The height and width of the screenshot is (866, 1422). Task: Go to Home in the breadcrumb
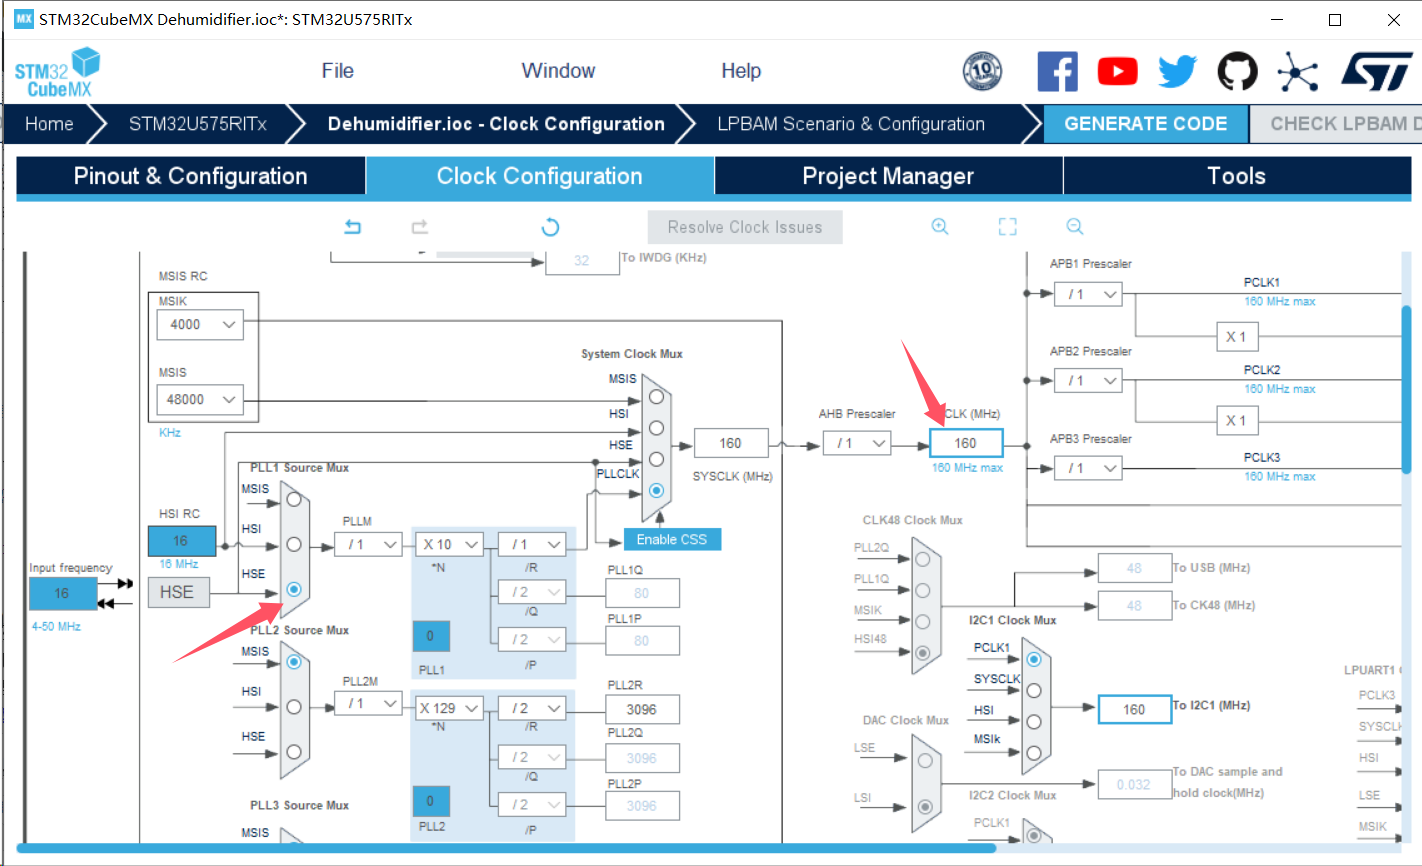click(49, 124)
